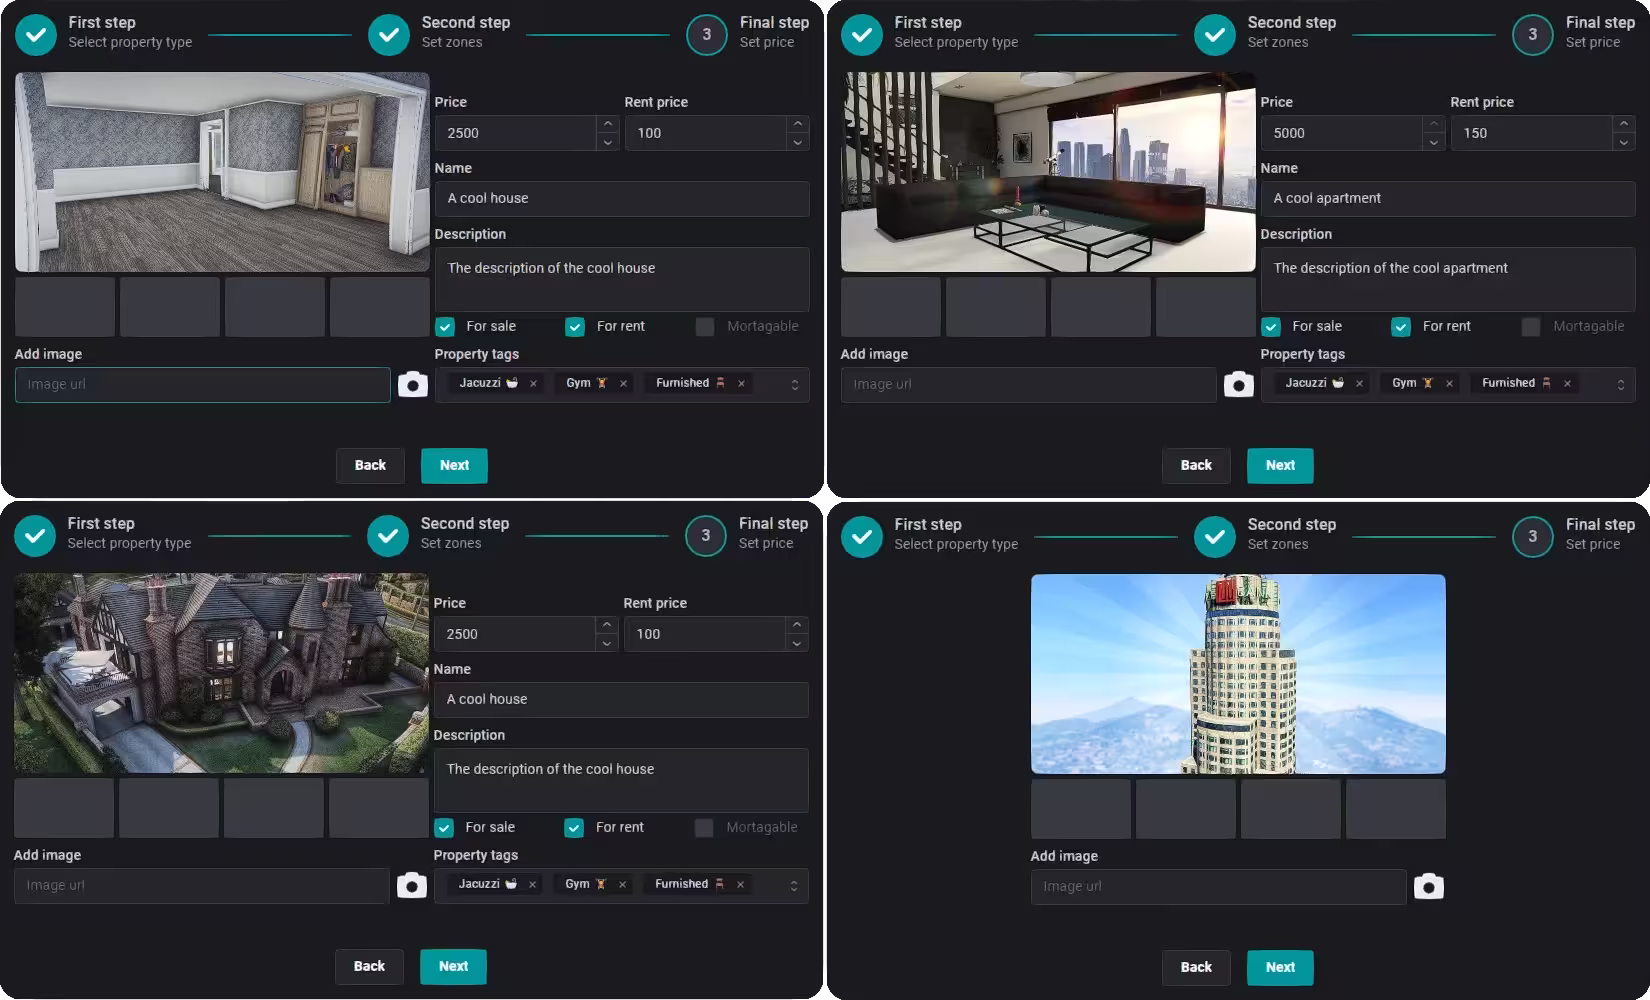Image resolution: width=1650 pixels, height=1000 pixels.
Task: Decrease the Rent price with the down arrow
Action: tap(797, 141)
